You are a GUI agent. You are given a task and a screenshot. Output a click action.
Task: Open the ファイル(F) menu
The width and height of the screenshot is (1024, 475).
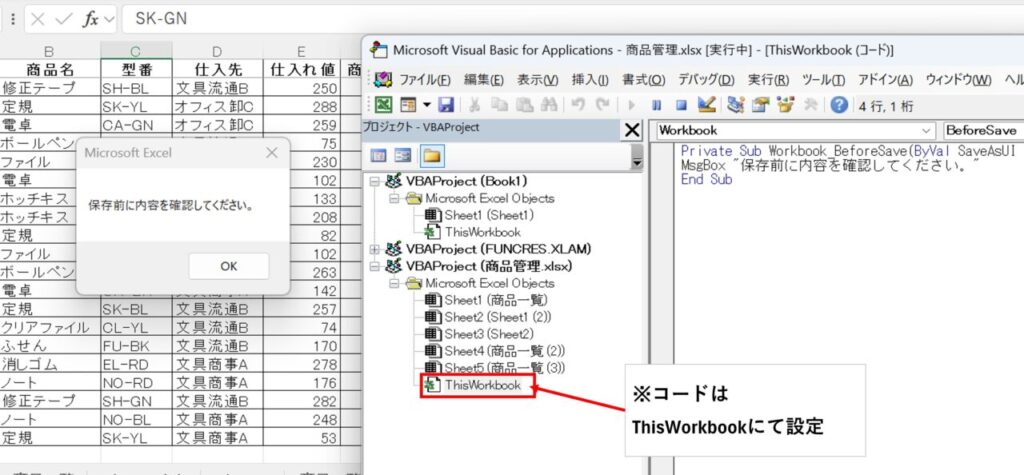[x=424, y=80]
